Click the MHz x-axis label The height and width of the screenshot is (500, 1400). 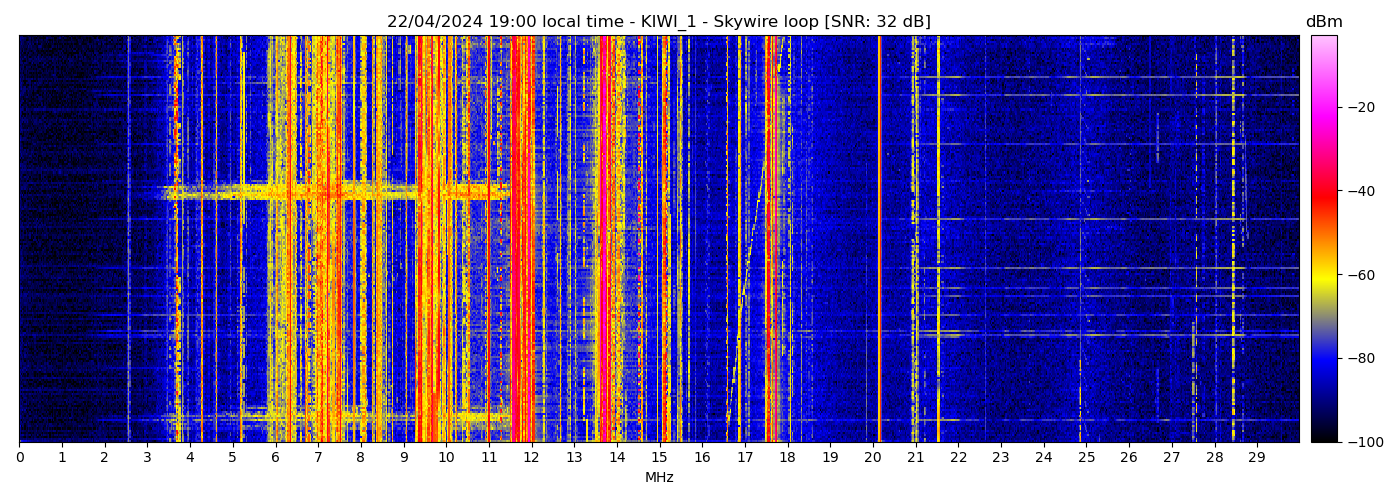(x=659, y=478)
